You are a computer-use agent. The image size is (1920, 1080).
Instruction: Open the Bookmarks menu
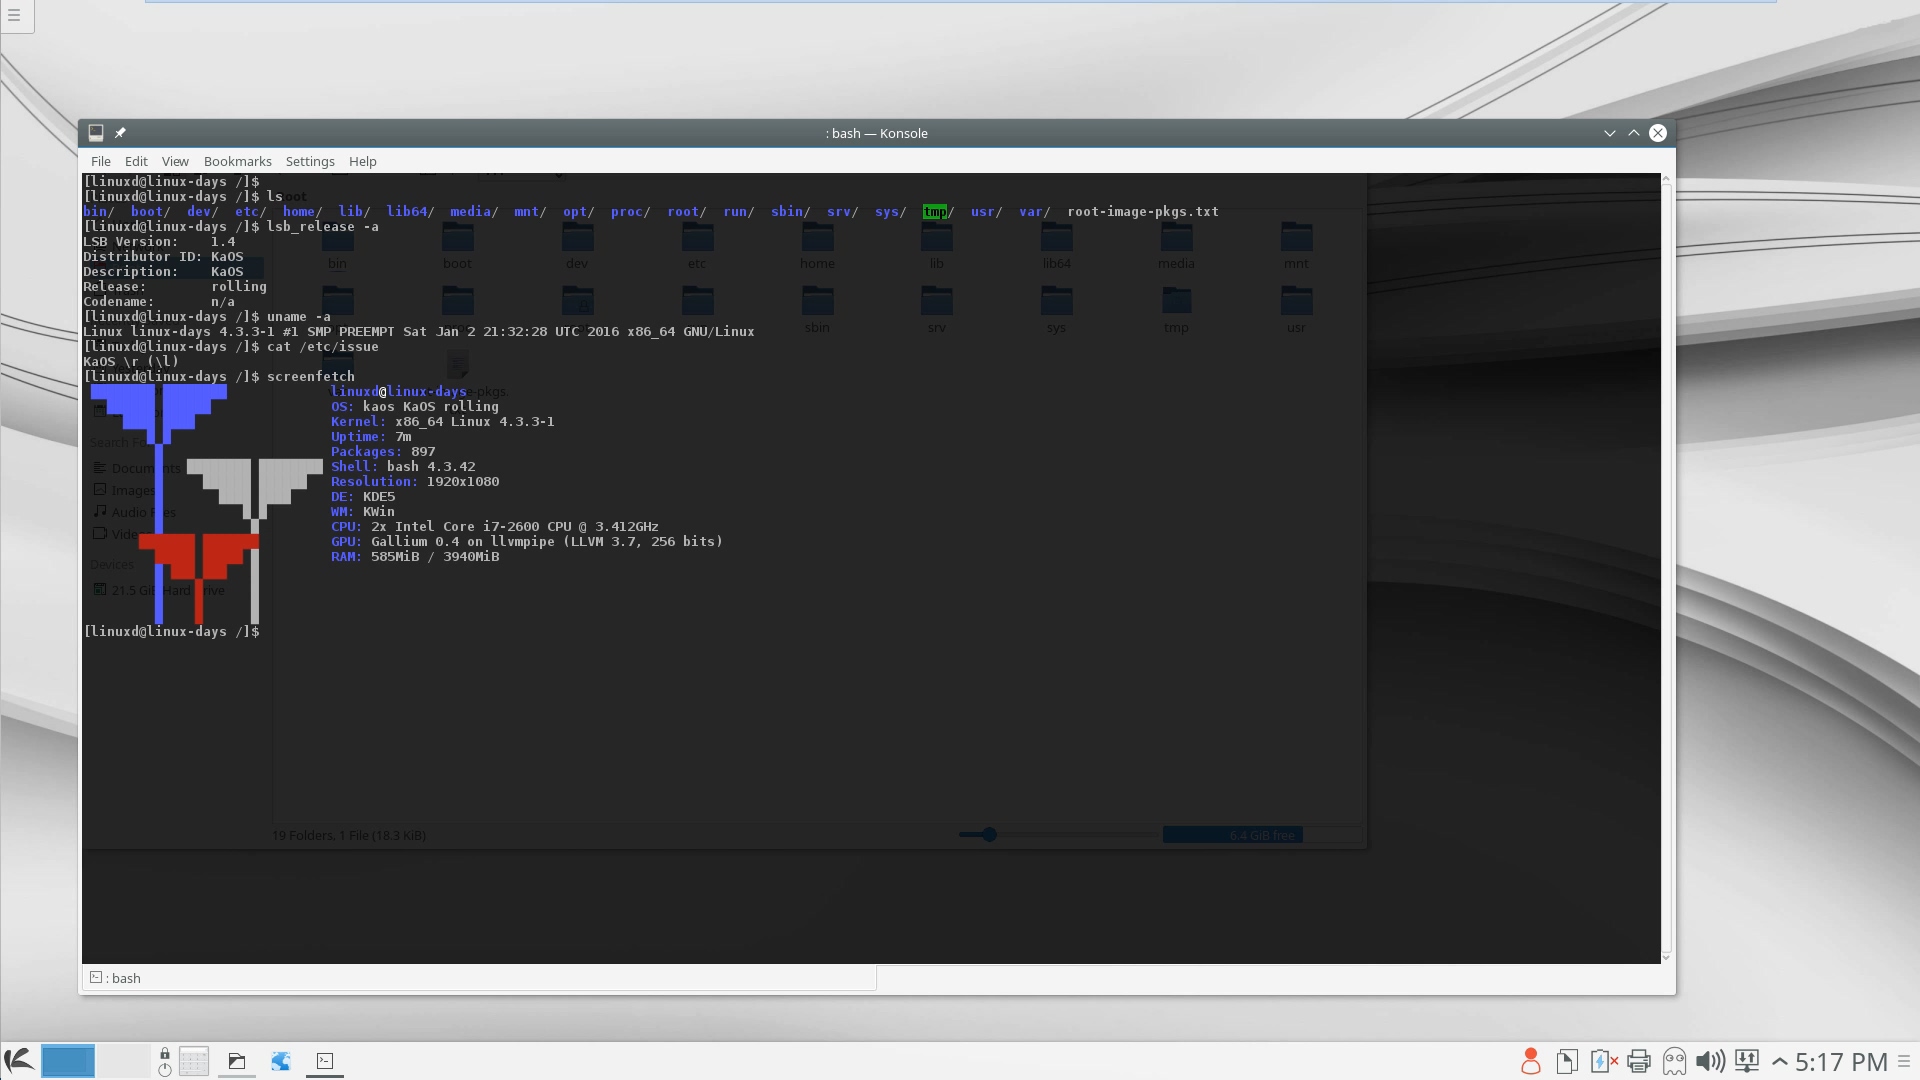point(237,161)
